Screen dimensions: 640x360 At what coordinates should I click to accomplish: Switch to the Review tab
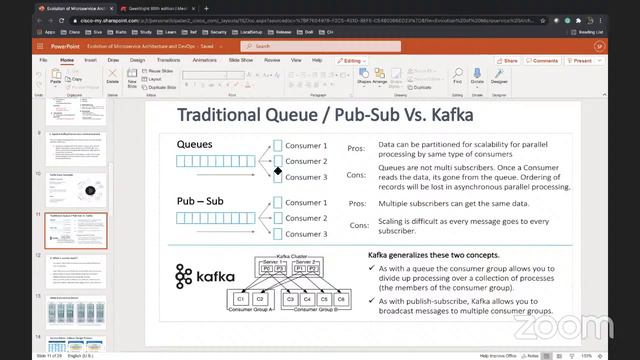pos(272,60)
